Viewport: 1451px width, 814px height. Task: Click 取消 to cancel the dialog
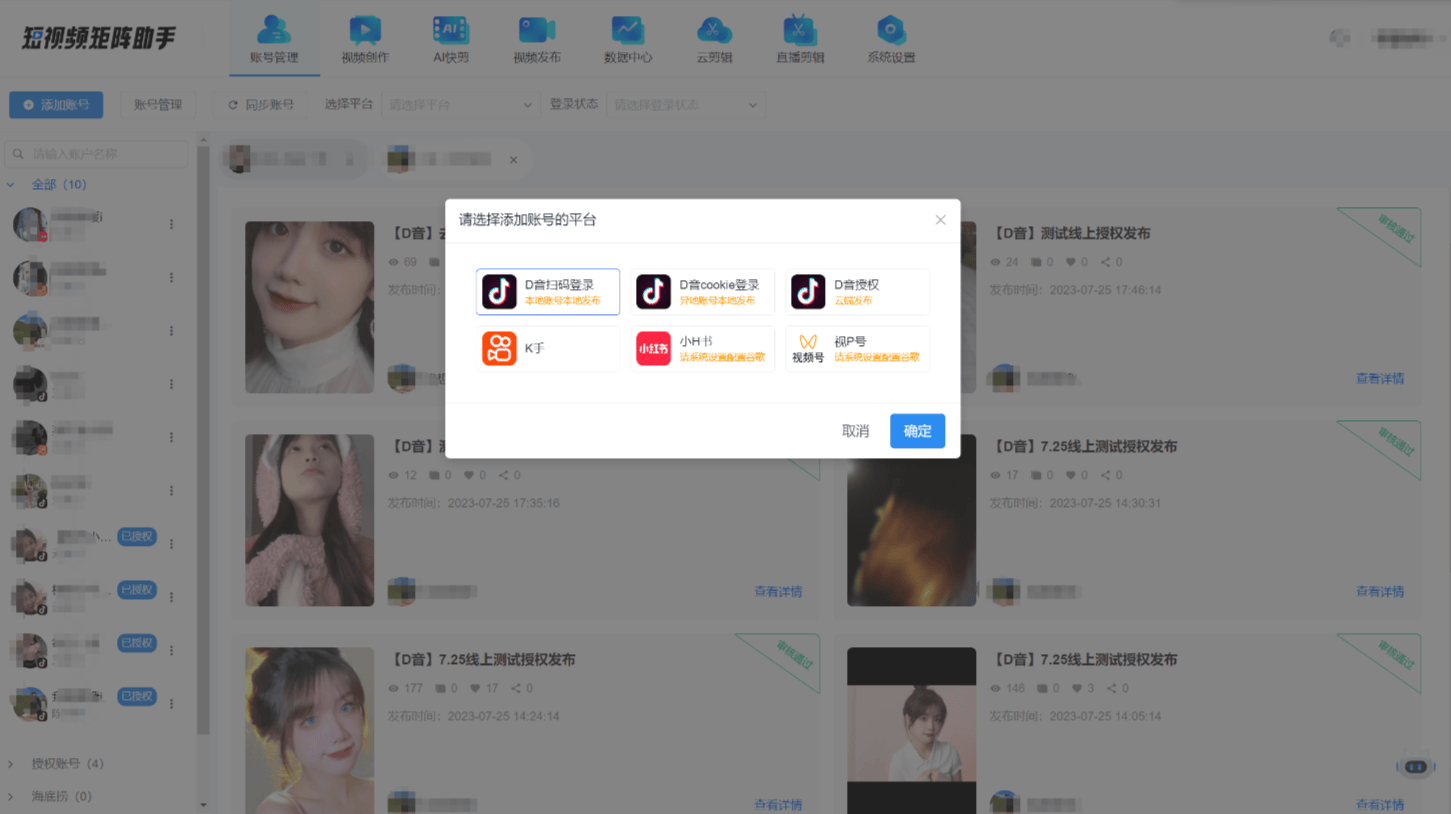pyautogui.click(x=855, y=431)
